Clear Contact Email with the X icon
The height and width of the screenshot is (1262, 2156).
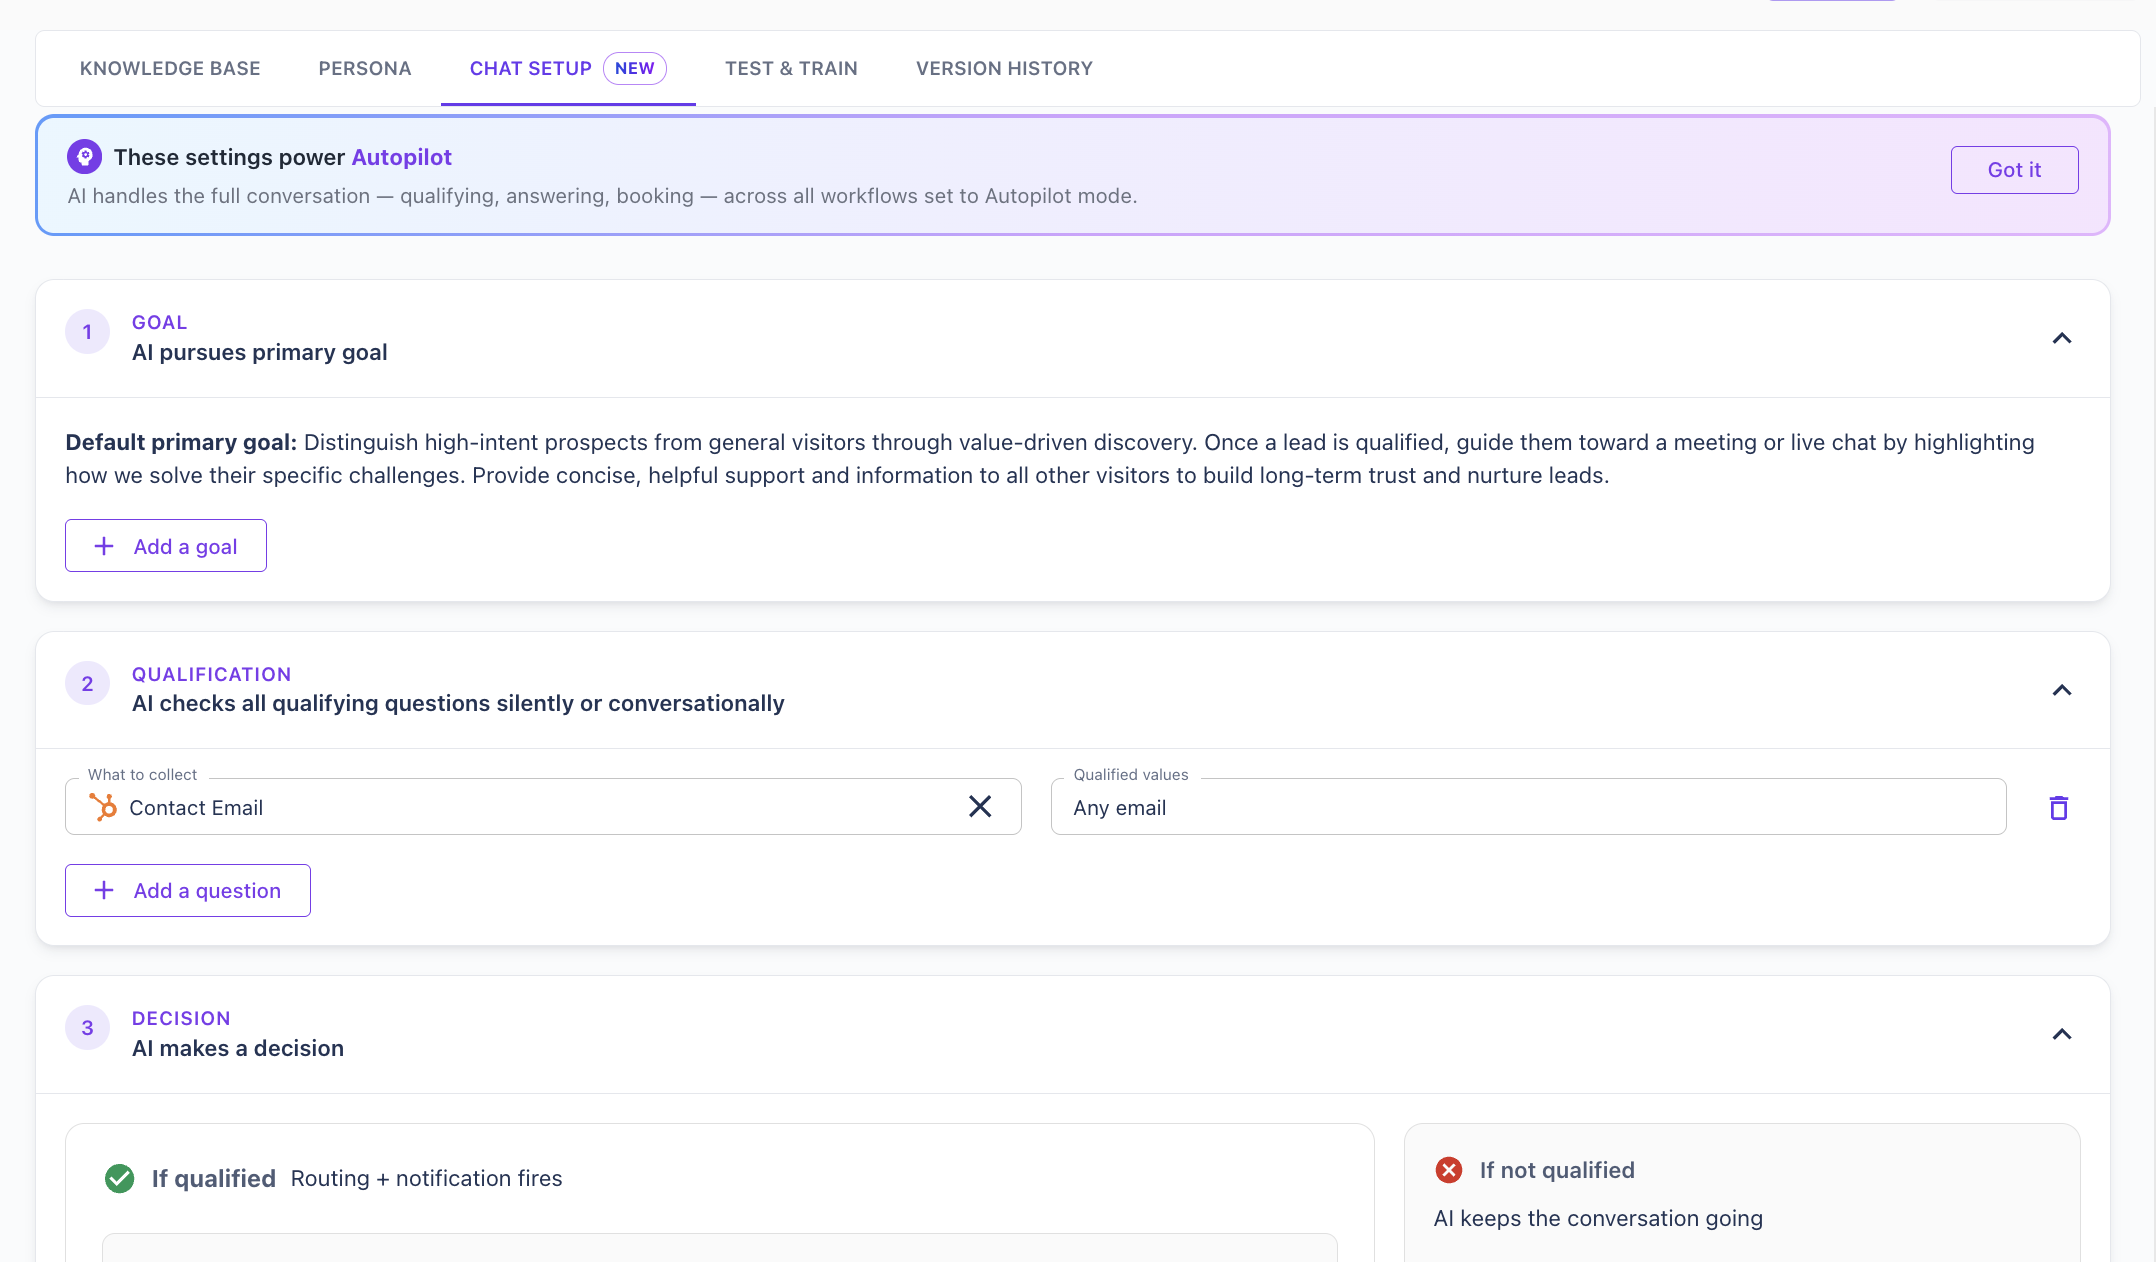[980, 807]
